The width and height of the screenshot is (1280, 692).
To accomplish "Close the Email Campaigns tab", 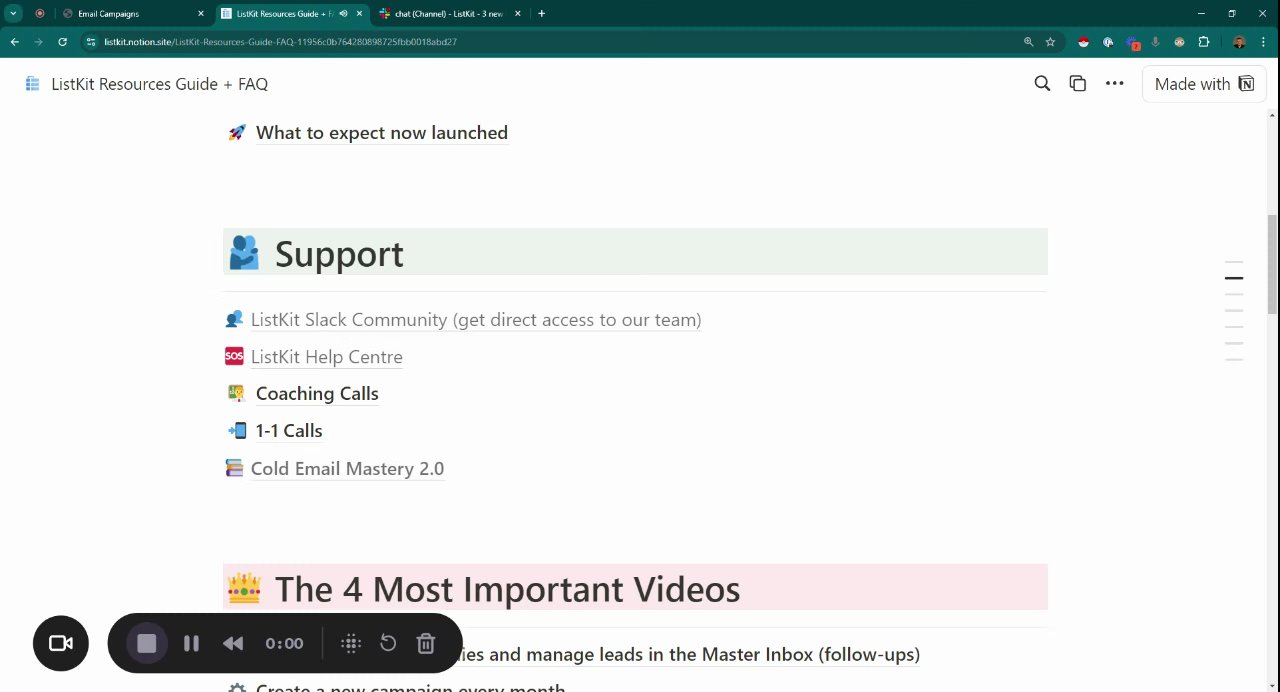I will click(200, 14).
